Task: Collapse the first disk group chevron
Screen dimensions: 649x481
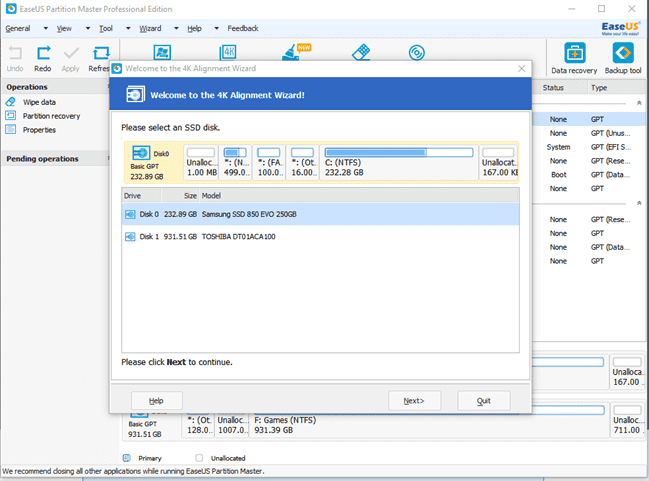Action: pyautogui.click(x=639, y=103)
